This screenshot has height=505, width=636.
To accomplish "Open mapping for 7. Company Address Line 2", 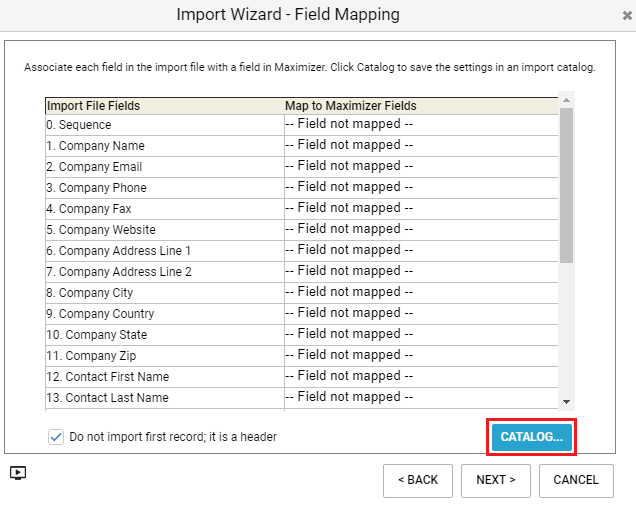I will click(x=421, y=272).
